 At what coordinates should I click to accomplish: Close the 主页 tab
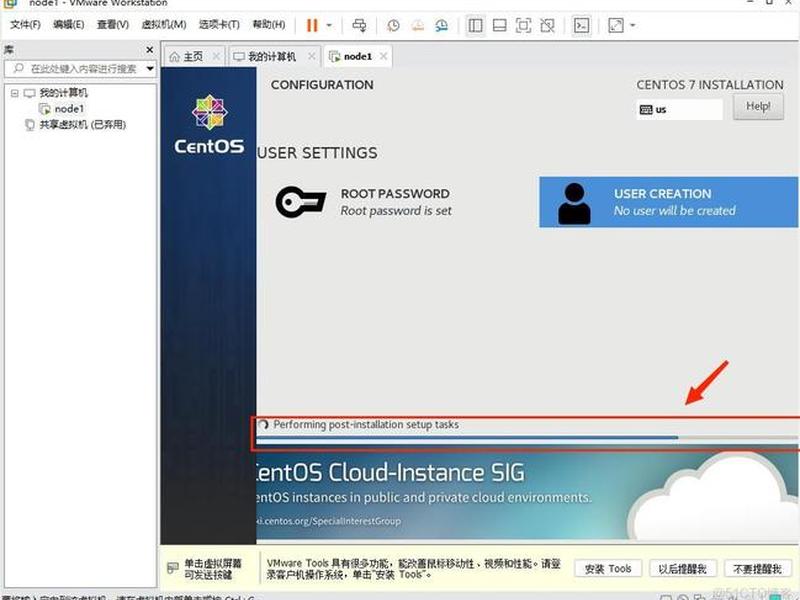click(216, 56)
